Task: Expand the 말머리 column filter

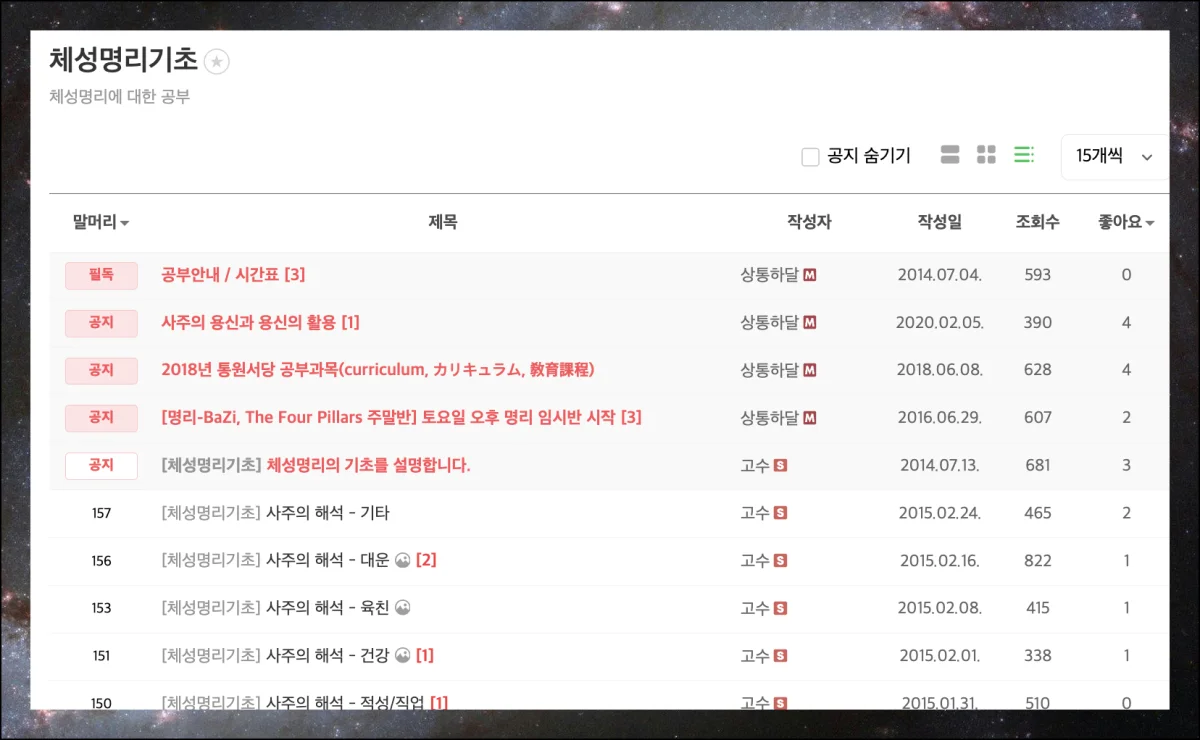Action: point(101,223)
